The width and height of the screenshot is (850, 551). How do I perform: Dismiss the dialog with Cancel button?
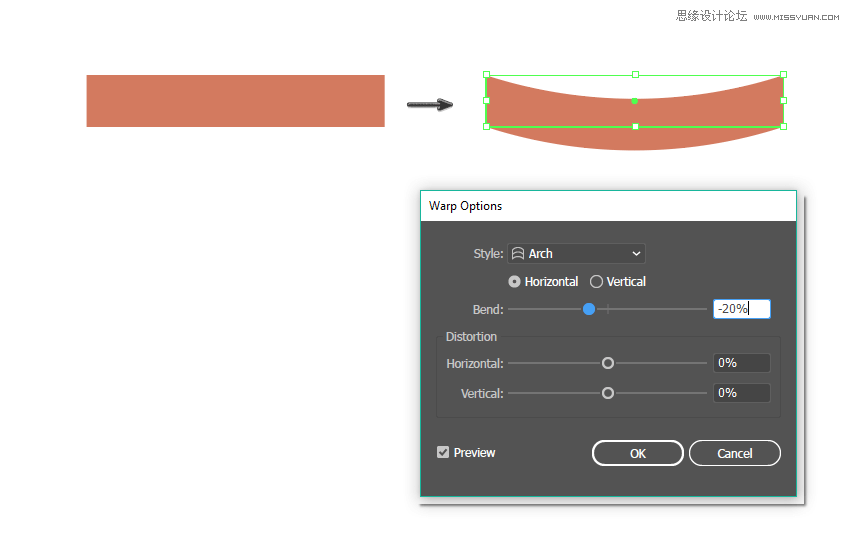pos(735,453)
